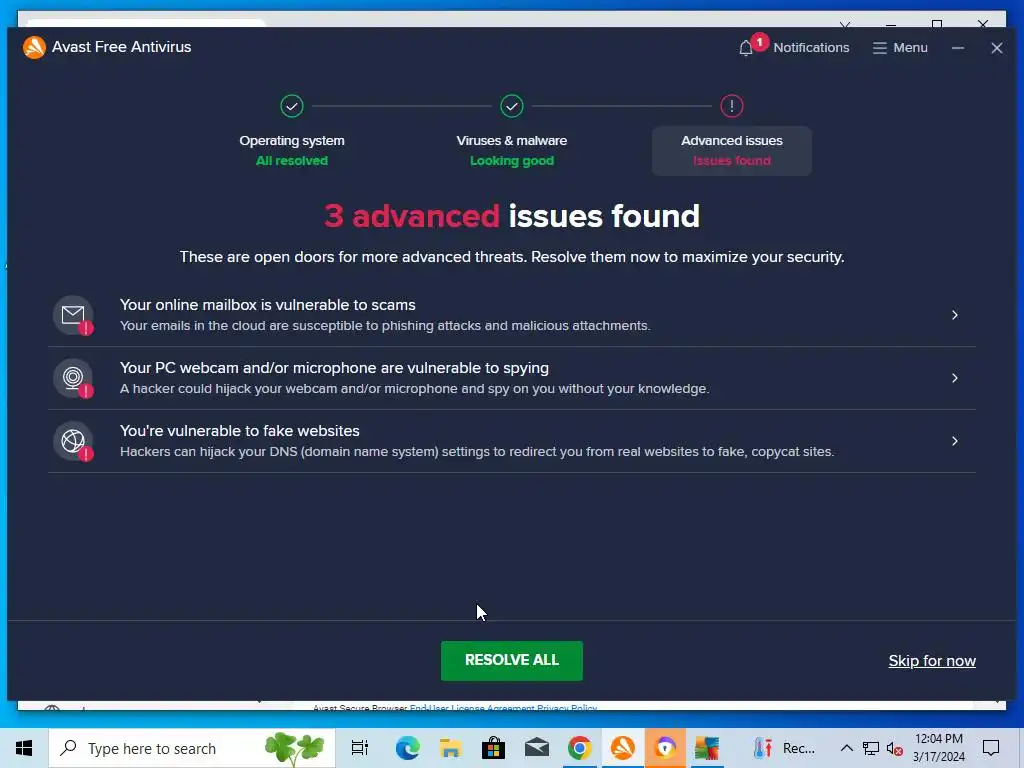Click the Avast logo icon
This screenshot has width=1024, height=768.
tap(34, 47)
